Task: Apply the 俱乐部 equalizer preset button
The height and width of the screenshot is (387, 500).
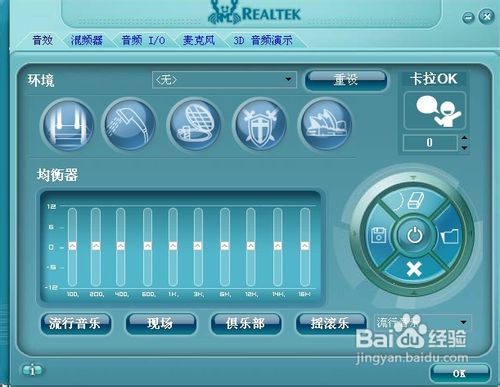Action: pos(246,323)
